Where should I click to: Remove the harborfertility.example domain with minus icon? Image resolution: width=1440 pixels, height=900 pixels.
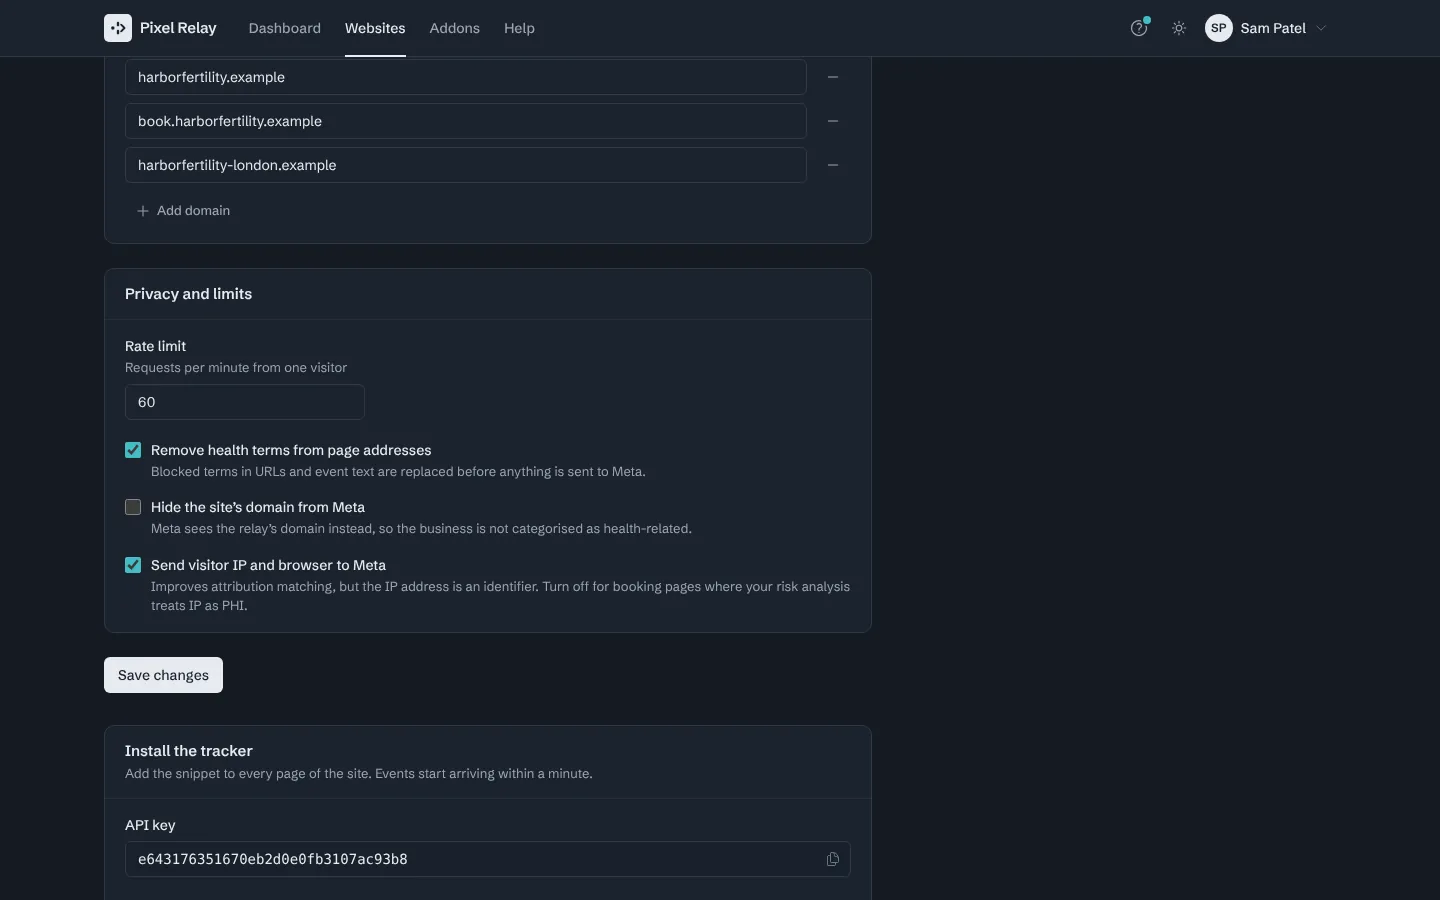click(x=833, y=77)
